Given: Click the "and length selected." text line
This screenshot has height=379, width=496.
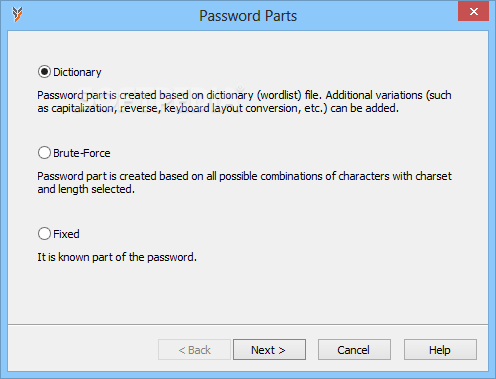Looking at the screenshot, I should (86, 189).
